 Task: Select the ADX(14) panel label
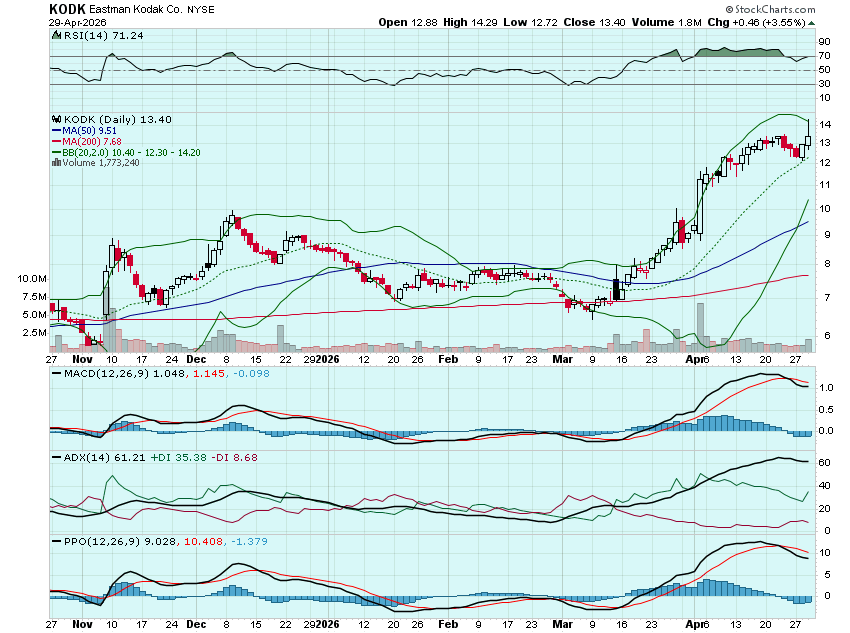click(x=77, y=457)
